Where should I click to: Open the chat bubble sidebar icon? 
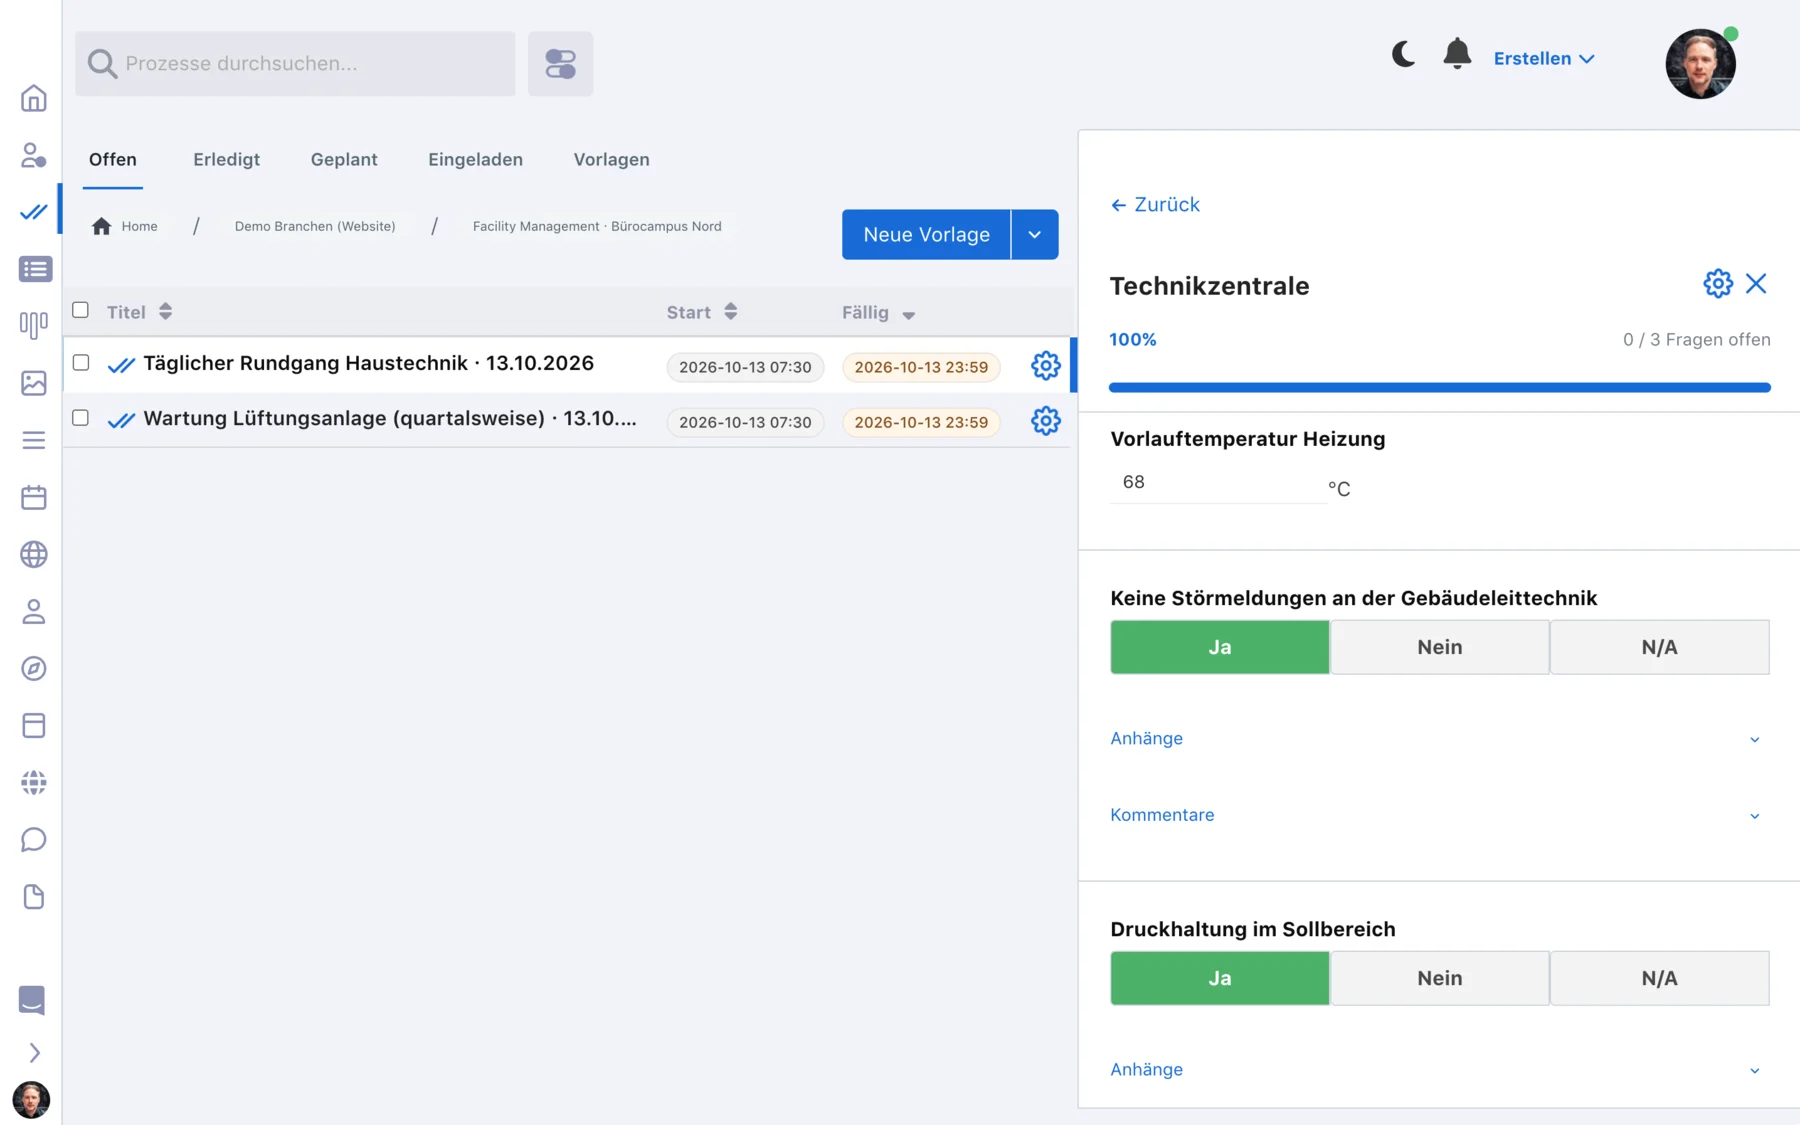(x=33, y=839)
